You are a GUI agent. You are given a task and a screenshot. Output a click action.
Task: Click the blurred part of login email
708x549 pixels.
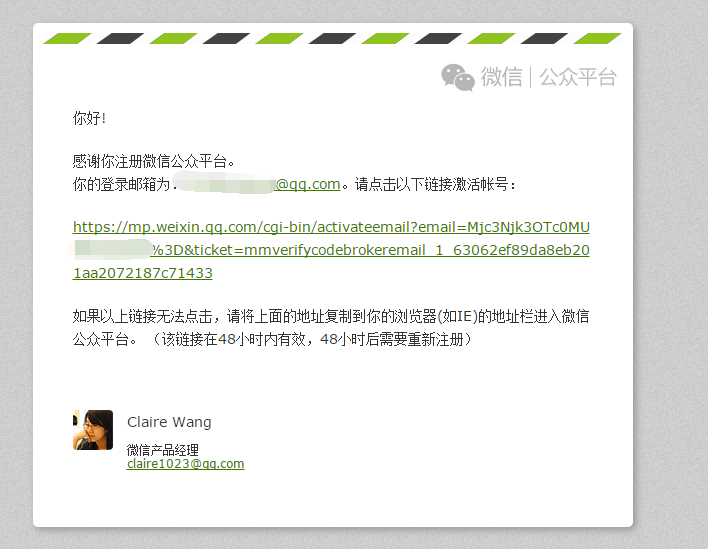pyautogui.click(x=224, y=183)
